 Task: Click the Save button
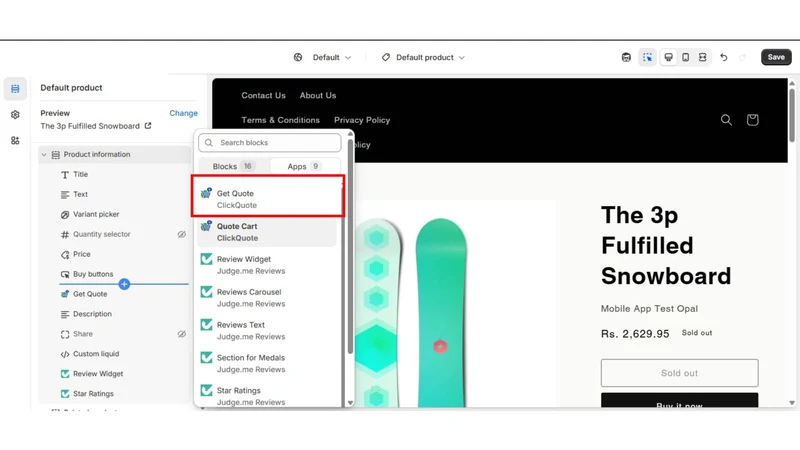(776, 57)
